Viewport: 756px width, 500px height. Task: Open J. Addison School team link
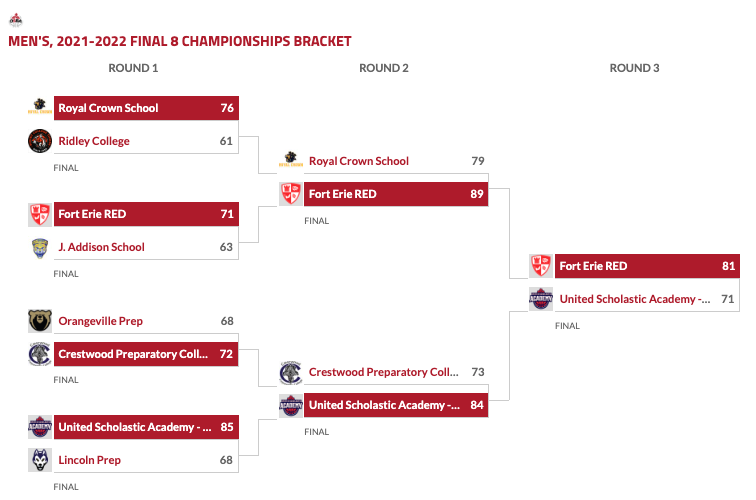[101, 247]
